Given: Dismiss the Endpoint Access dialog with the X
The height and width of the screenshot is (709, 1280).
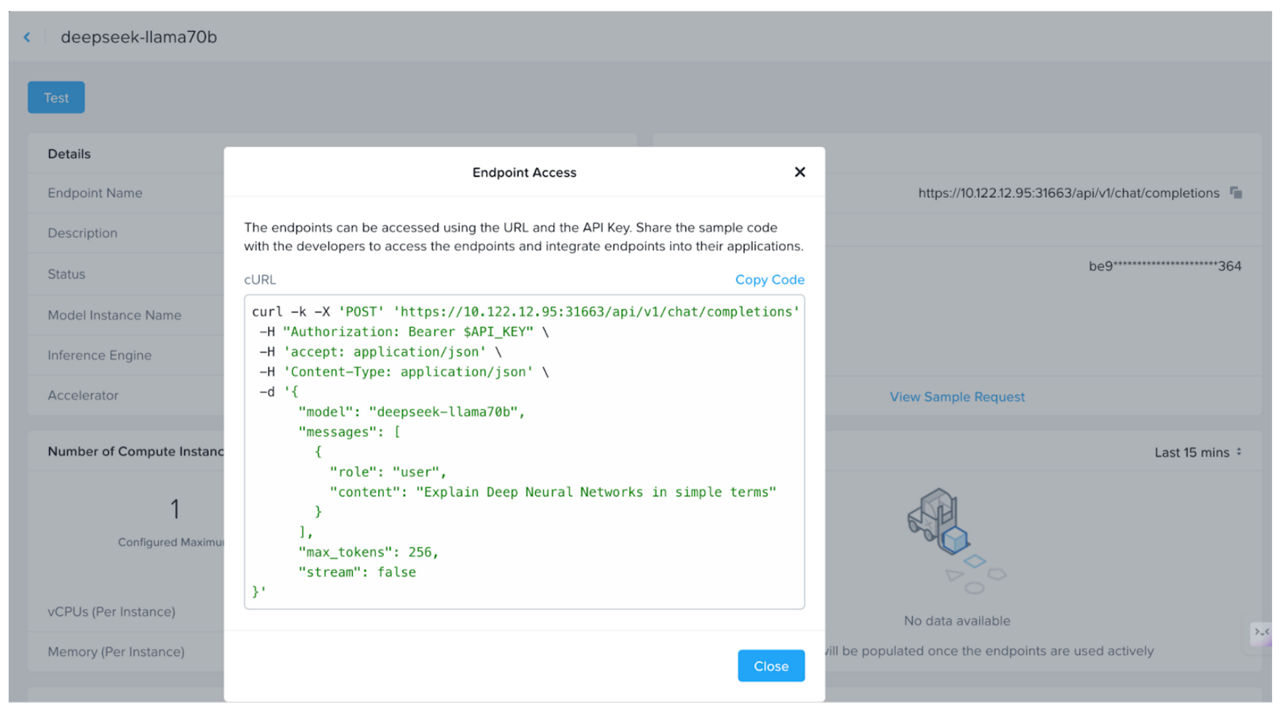Looking at the screenshot, I should pyautogui.click(x=799, y=171).
